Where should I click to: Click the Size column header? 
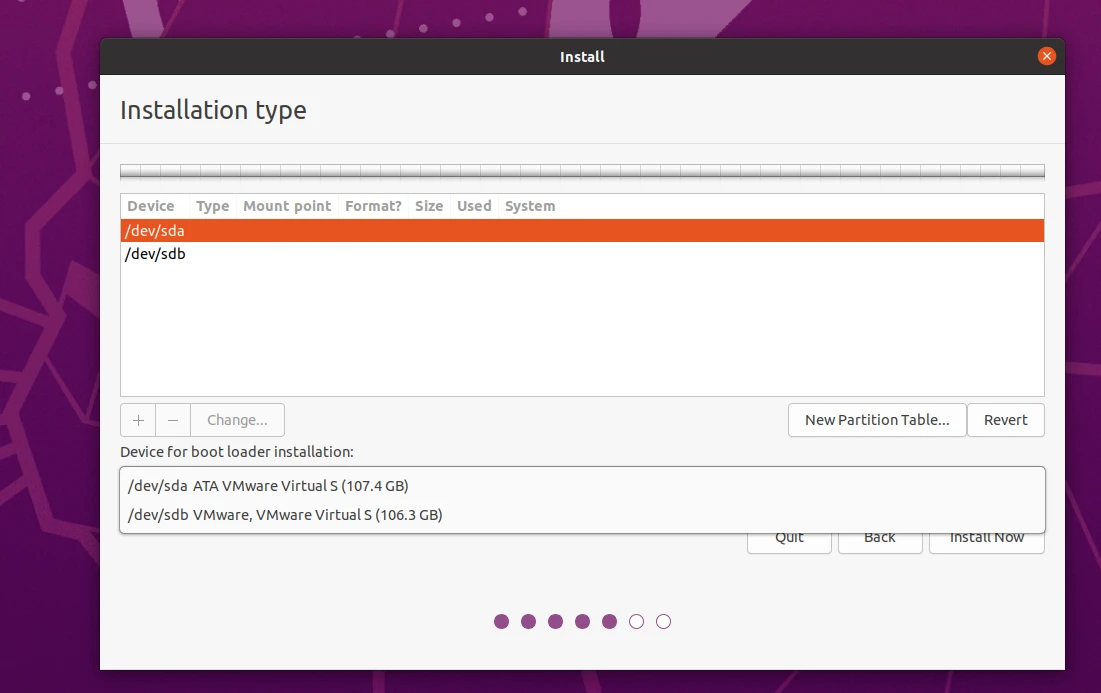[x=429, y=206]
